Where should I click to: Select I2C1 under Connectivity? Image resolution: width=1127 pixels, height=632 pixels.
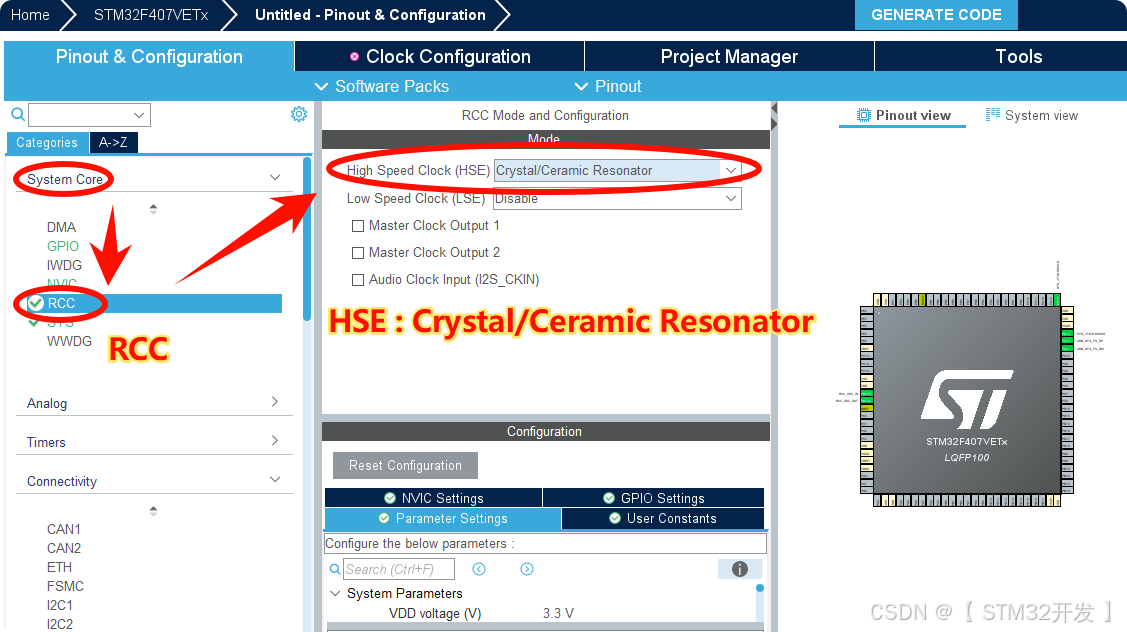60,605
